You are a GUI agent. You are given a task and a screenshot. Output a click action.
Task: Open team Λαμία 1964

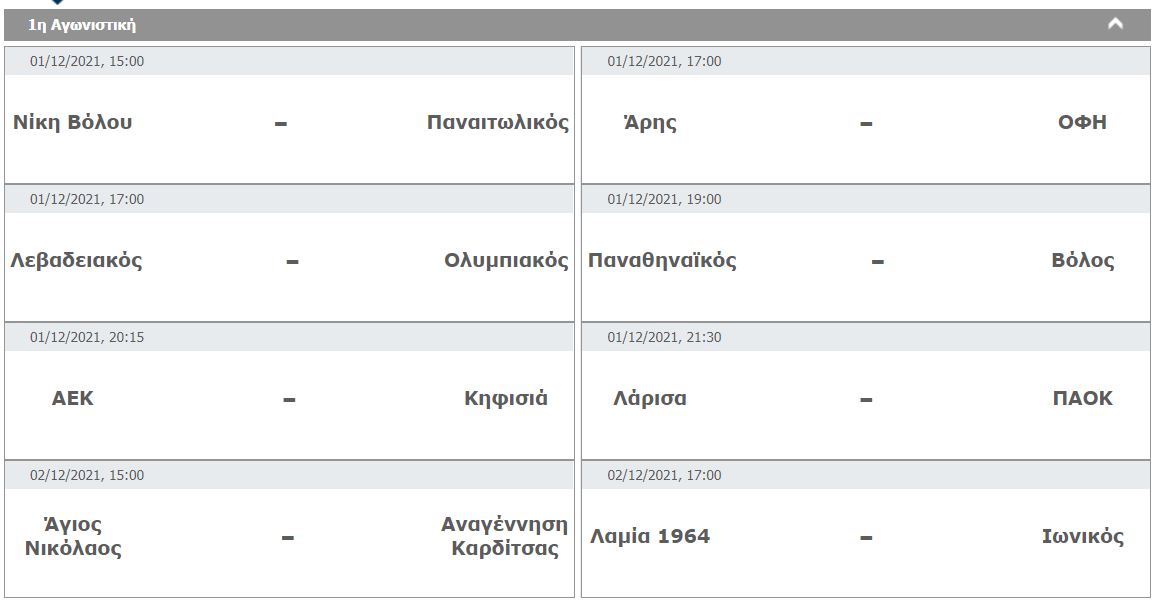pyautogui.click(x=650, y=537)
